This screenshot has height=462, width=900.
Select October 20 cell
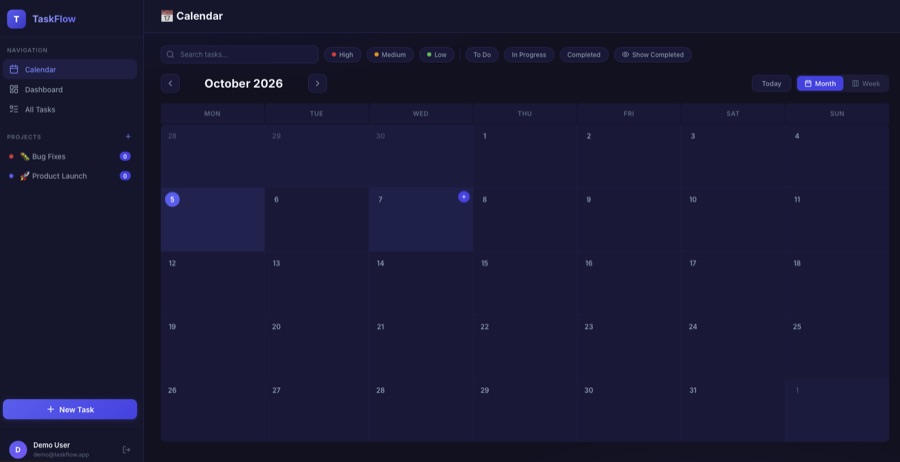(316, 347)
